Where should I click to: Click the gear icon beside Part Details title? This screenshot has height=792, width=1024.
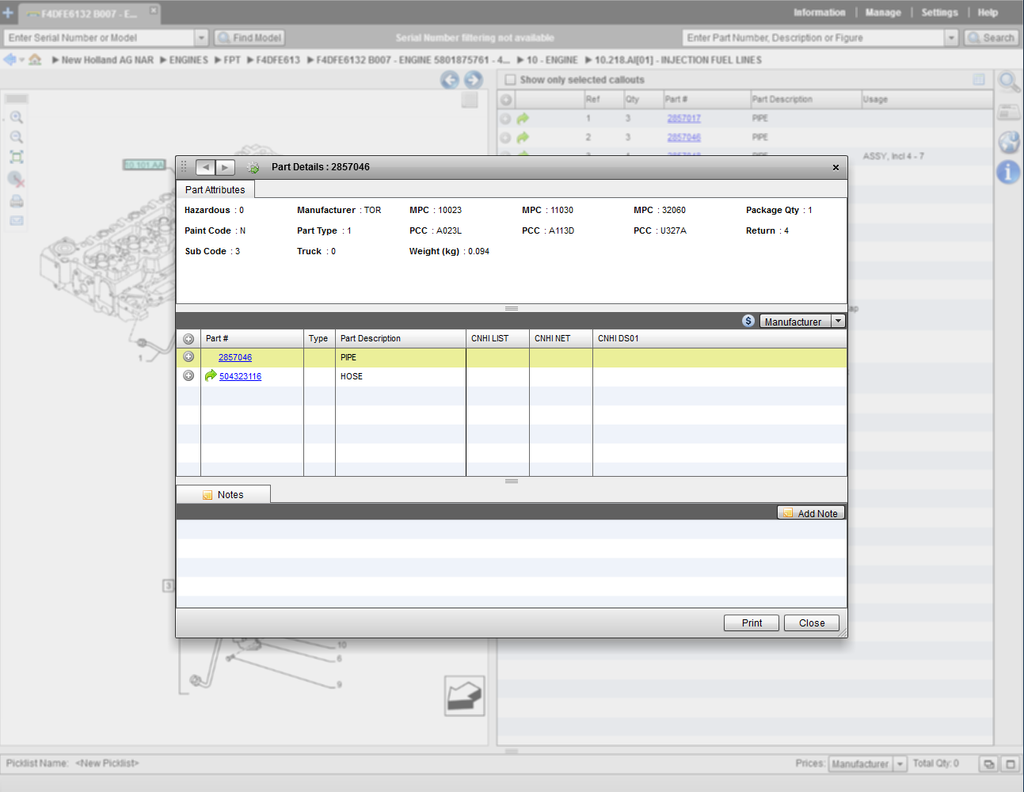253,167
